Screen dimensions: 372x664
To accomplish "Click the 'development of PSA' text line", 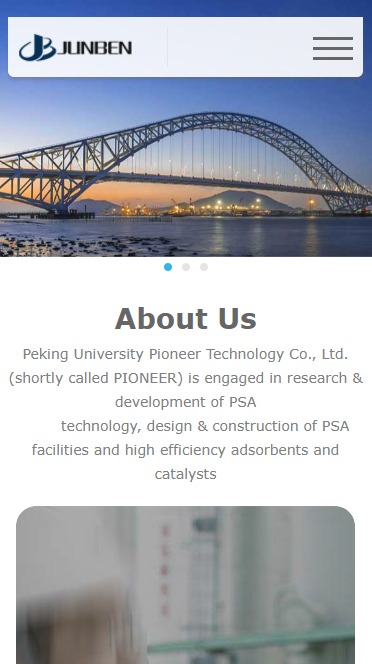I will (x=186, y=402).
